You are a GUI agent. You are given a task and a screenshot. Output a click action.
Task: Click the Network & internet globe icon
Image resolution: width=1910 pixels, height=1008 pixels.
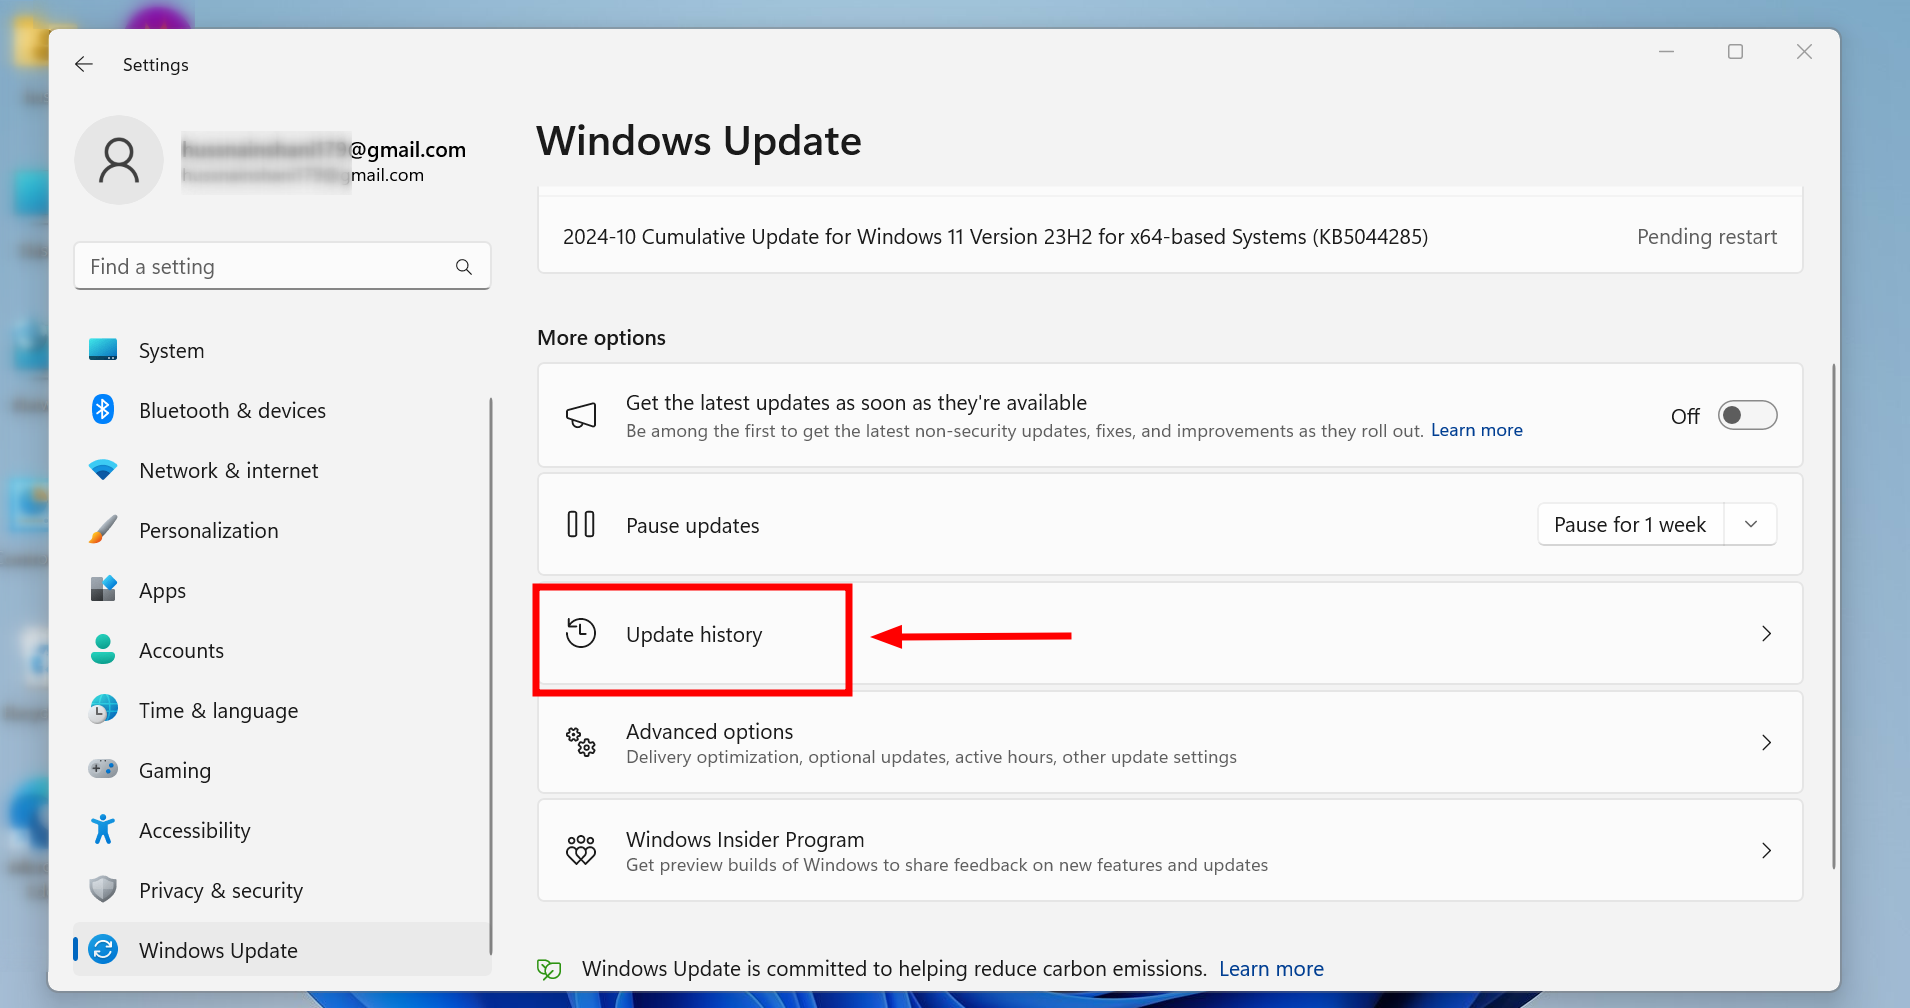tap(104, 470)
